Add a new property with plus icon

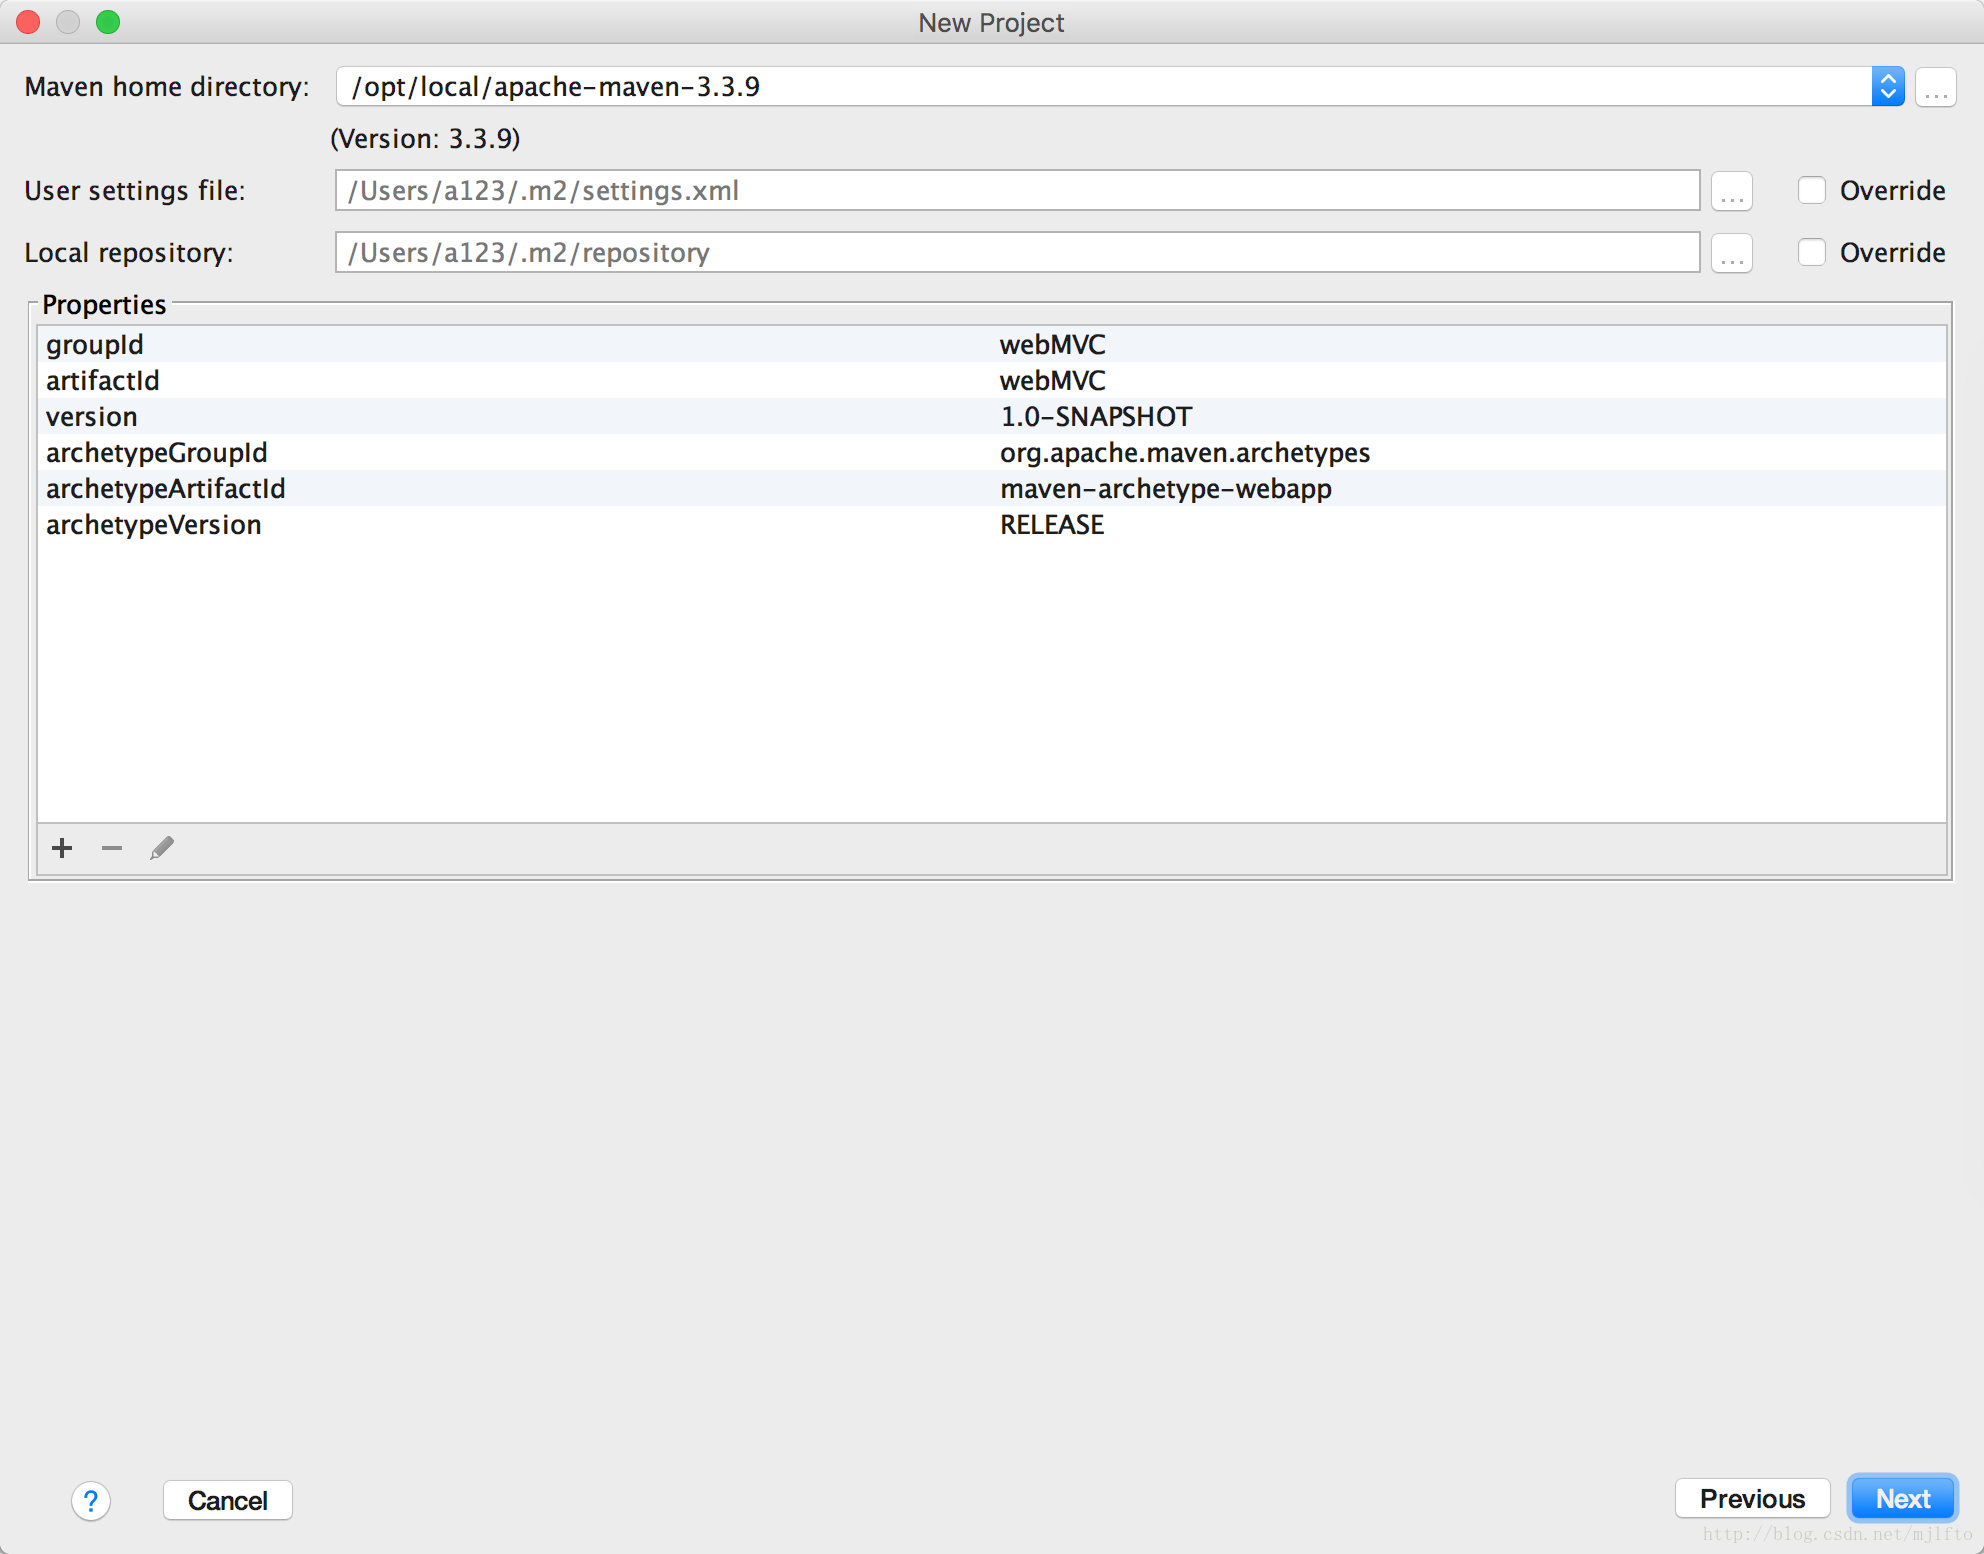point(62,849)
